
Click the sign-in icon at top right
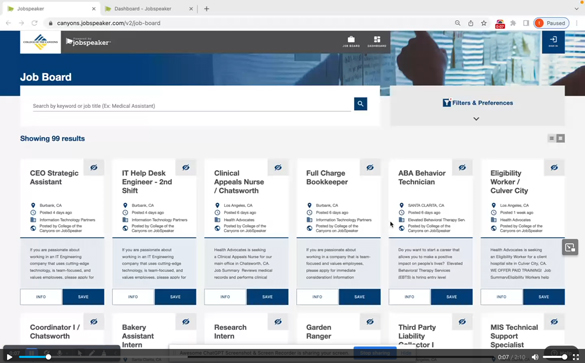[x=553, y=42]
